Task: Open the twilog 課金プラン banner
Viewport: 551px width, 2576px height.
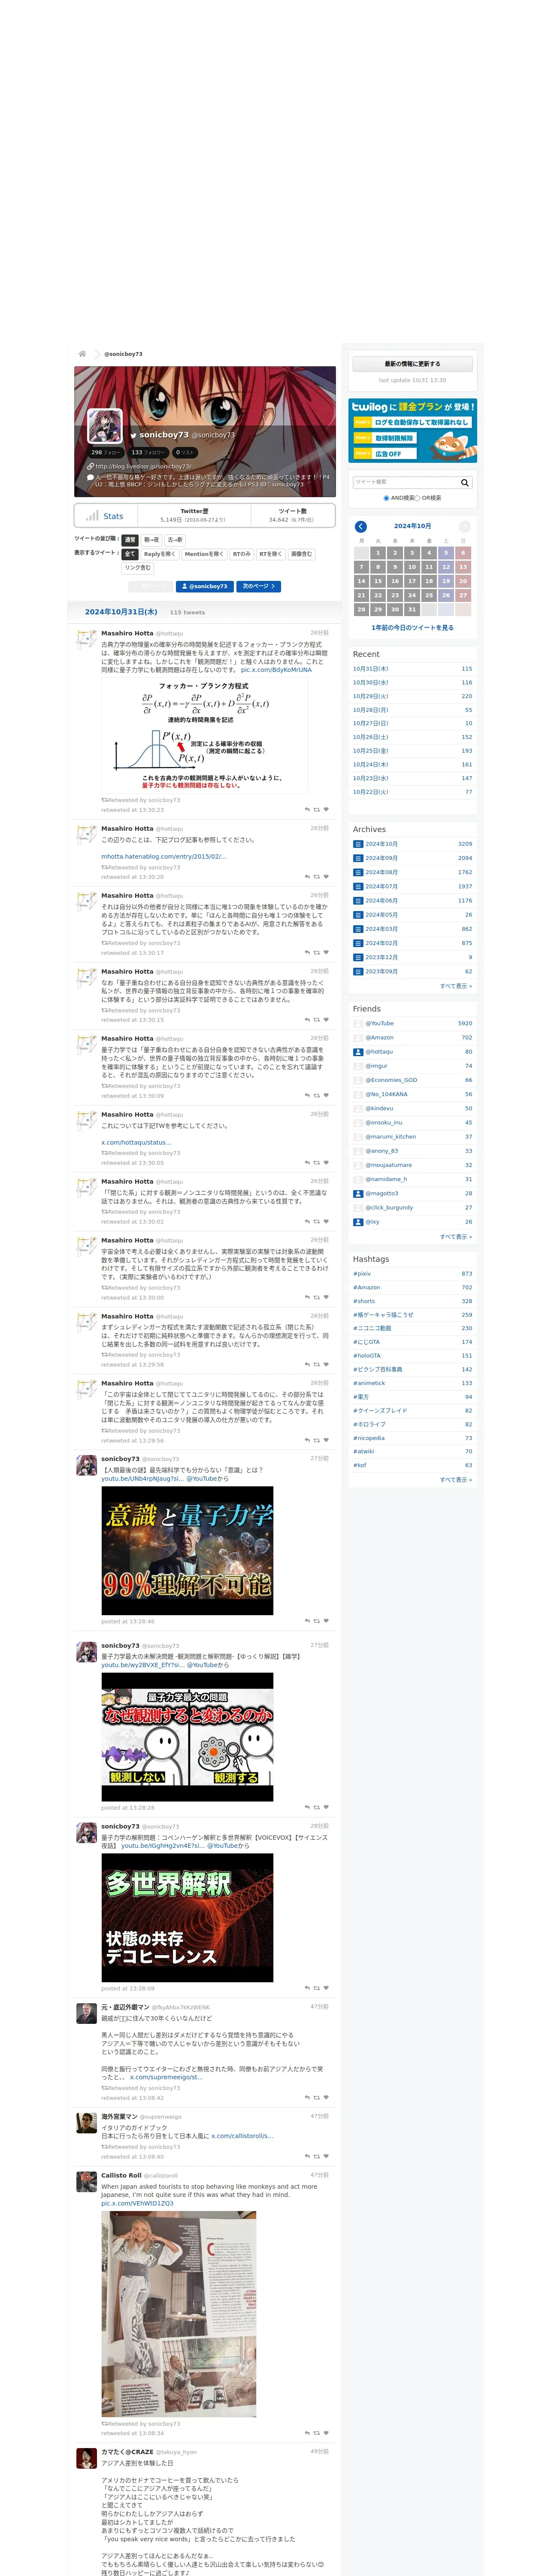Action: [412, 431]
